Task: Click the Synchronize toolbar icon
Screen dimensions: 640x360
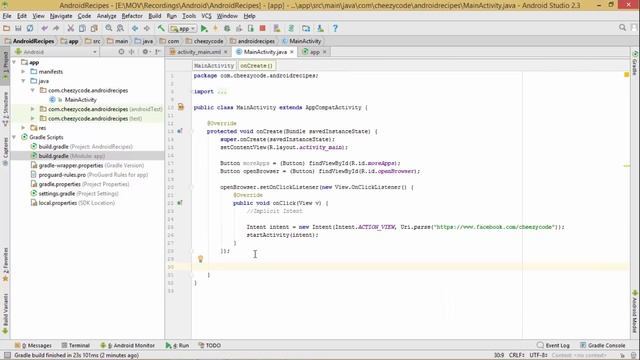Action: tap(30, 29)
